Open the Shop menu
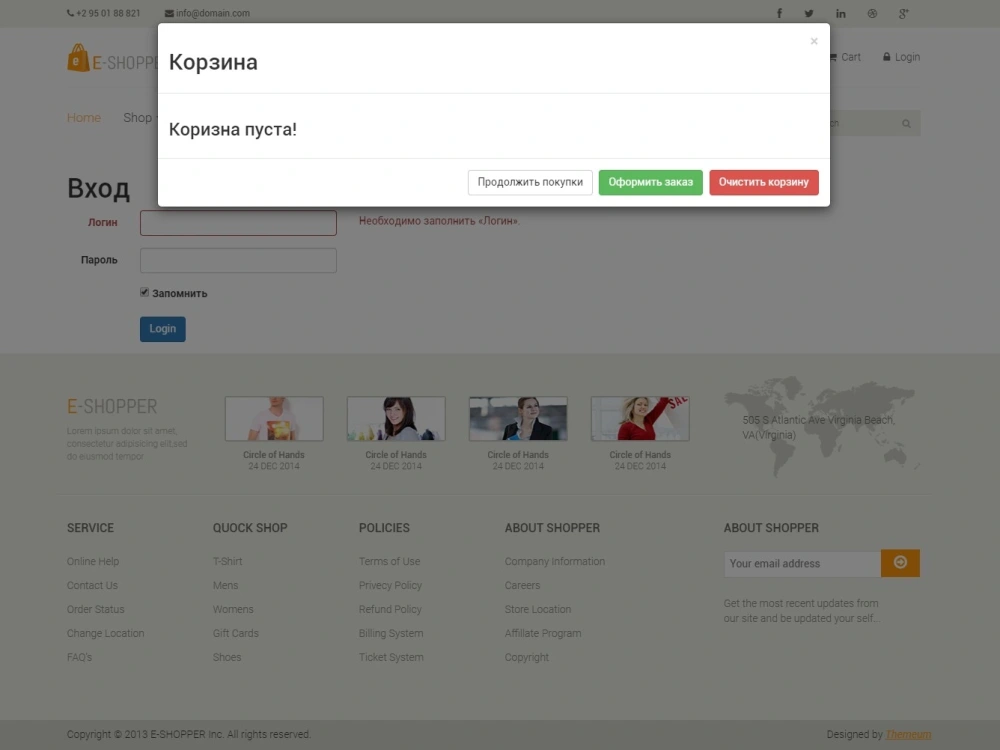1000x750 pixels. tap(138, 117)
